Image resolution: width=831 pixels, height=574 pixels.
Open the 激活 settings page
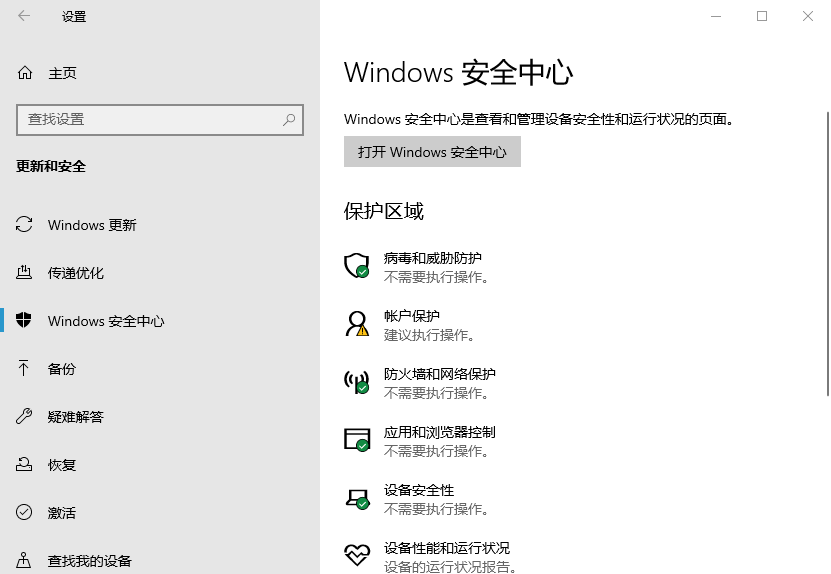(x=160, y=513)
